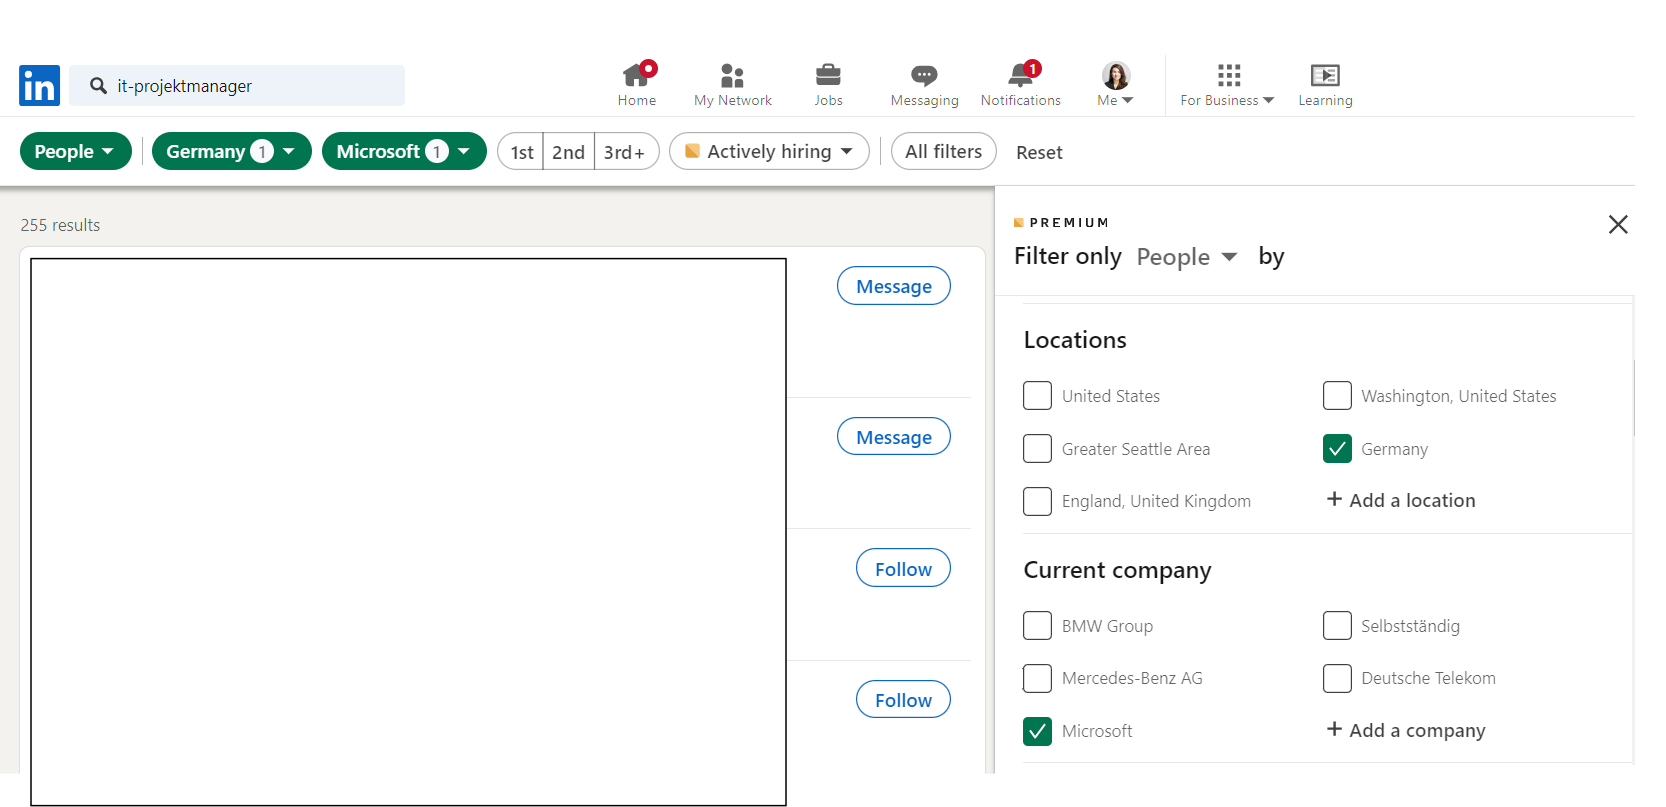Click the plus icon beside Add a company
1666x807 pixels.
coord(1334,729)
